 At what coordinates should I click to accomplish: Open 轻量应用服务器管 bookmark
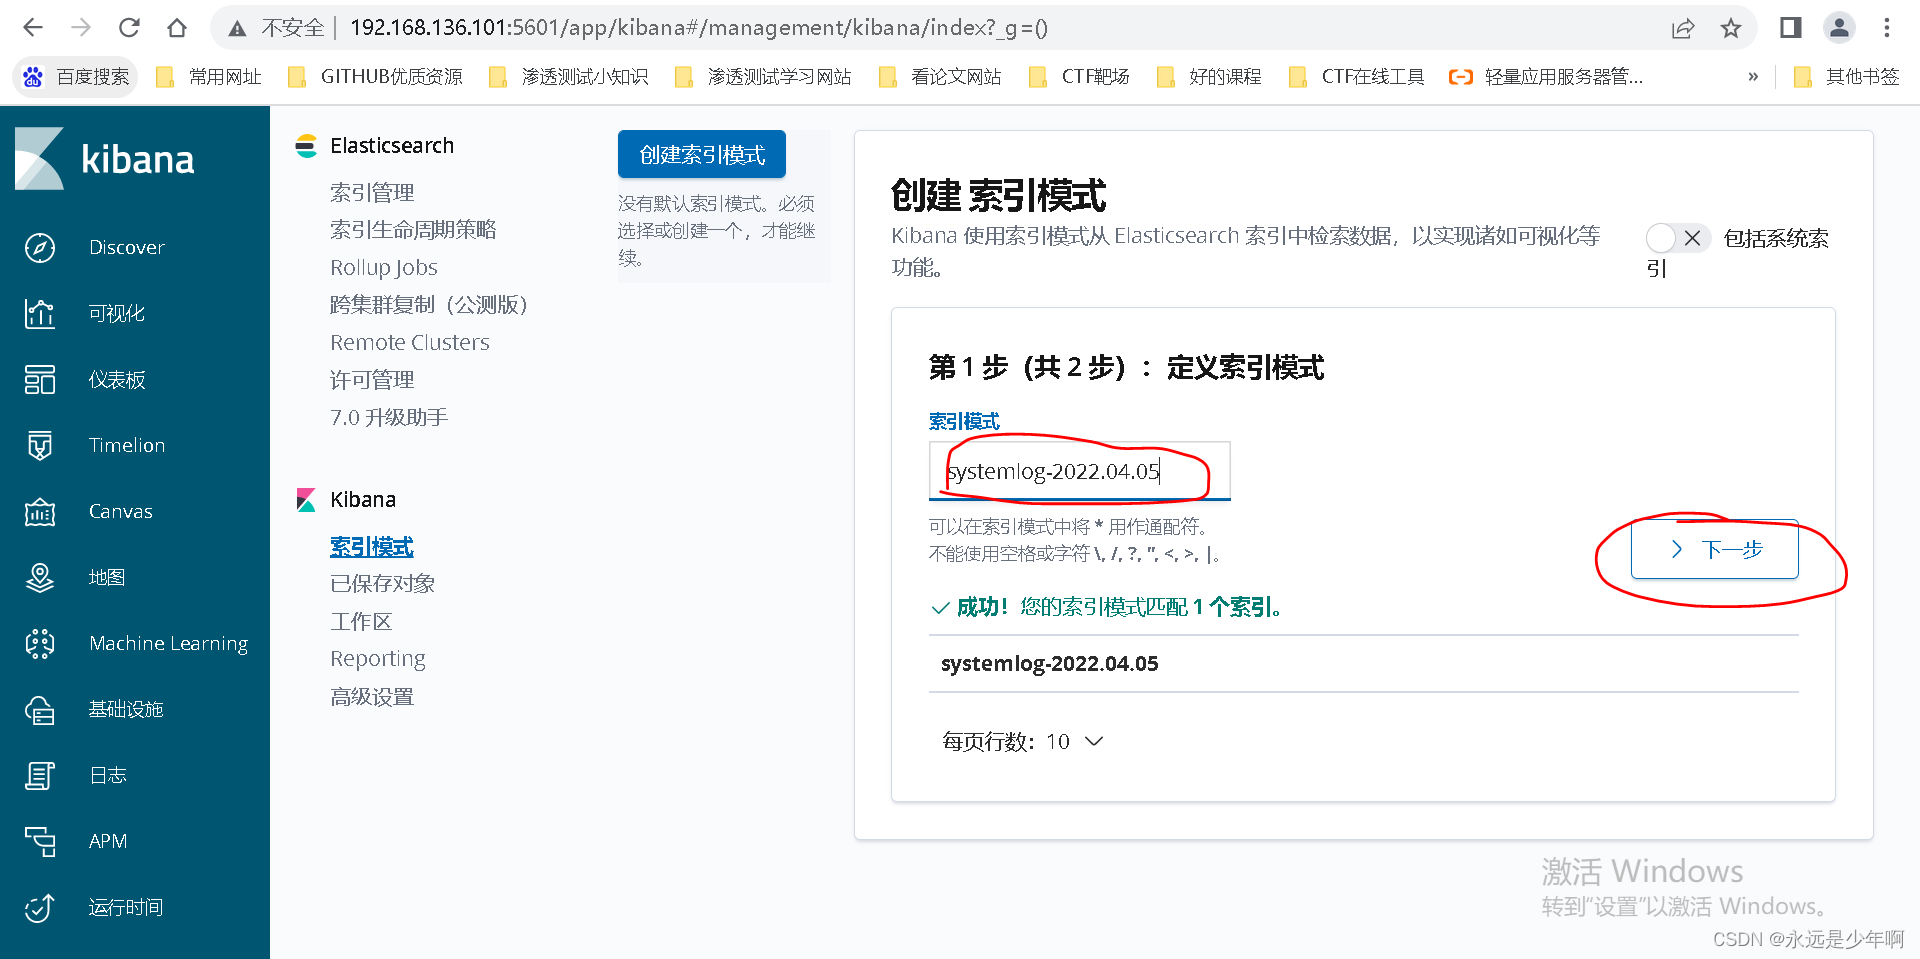(1546, 77)
